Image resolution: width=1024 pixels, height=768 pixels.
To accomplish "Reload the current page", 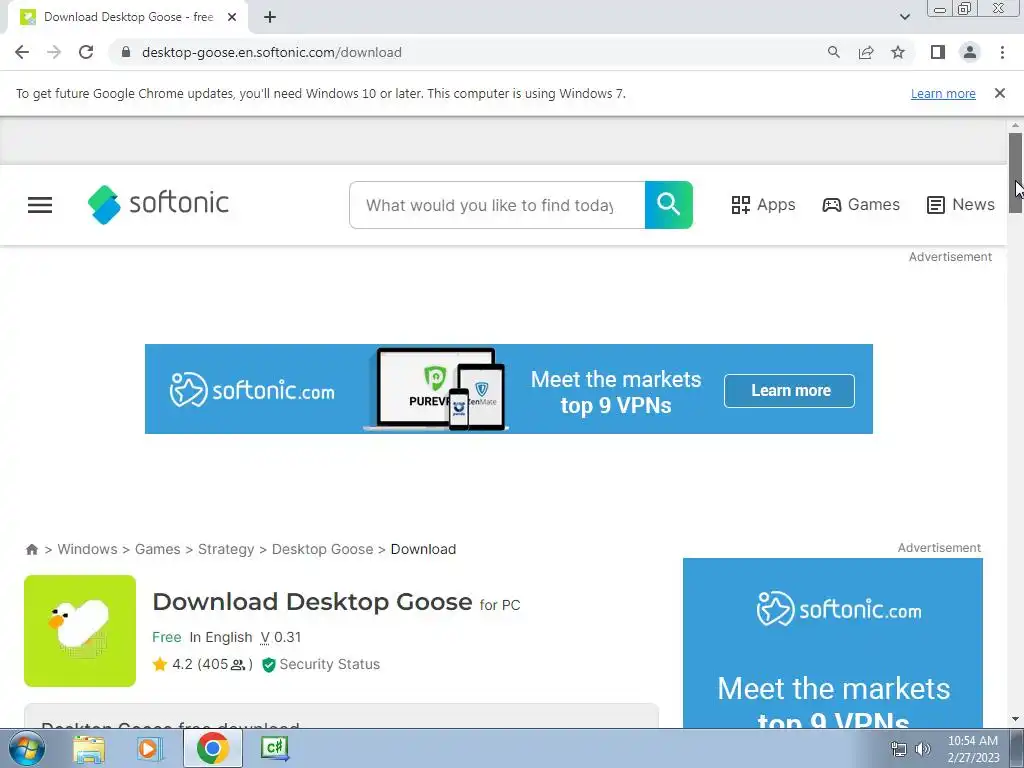I will pos(86,52).
